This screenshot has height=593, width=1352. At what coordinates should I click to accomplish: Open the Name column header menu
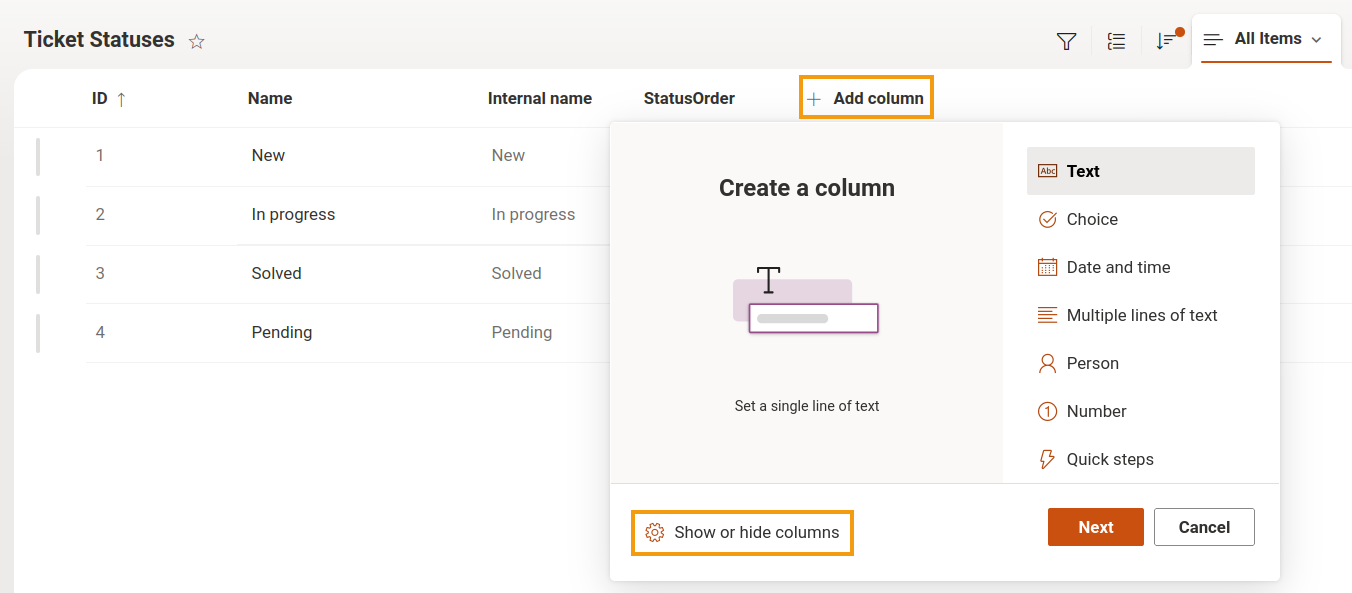(x=270, y=98)
